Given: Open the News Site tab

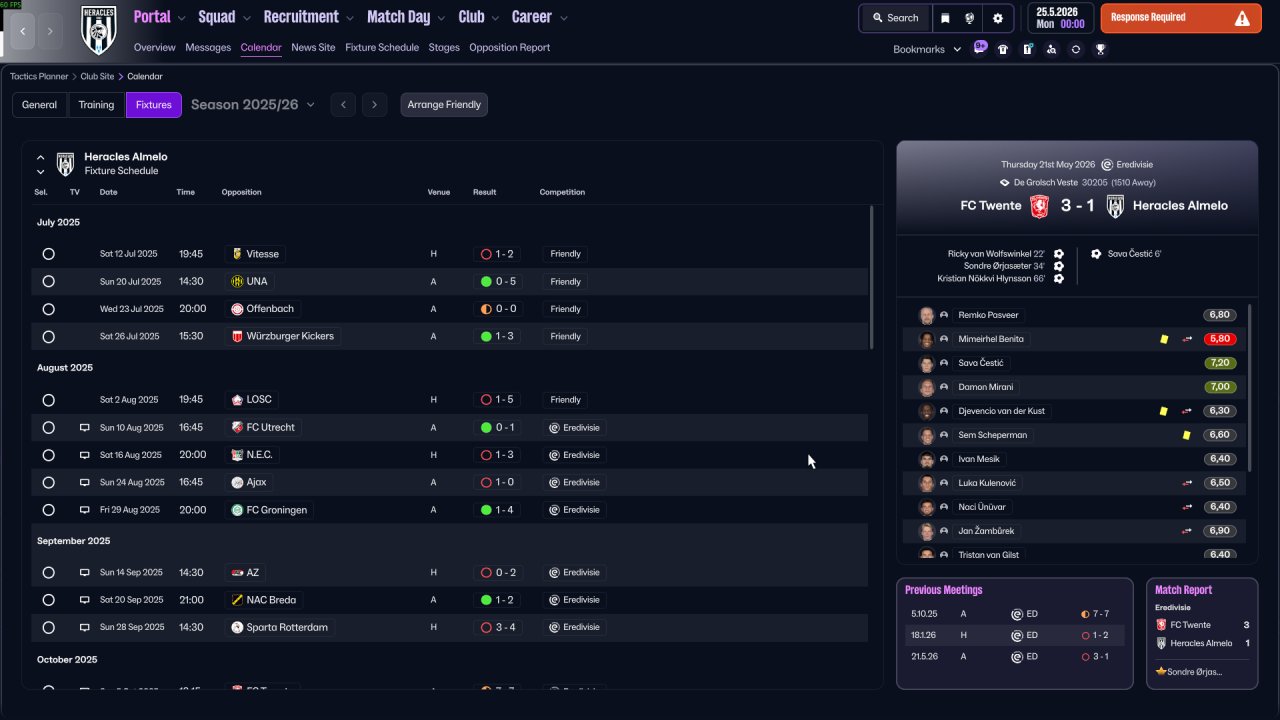Looking at the screenshot, I should pyautogui.click(x=313, y=47).
